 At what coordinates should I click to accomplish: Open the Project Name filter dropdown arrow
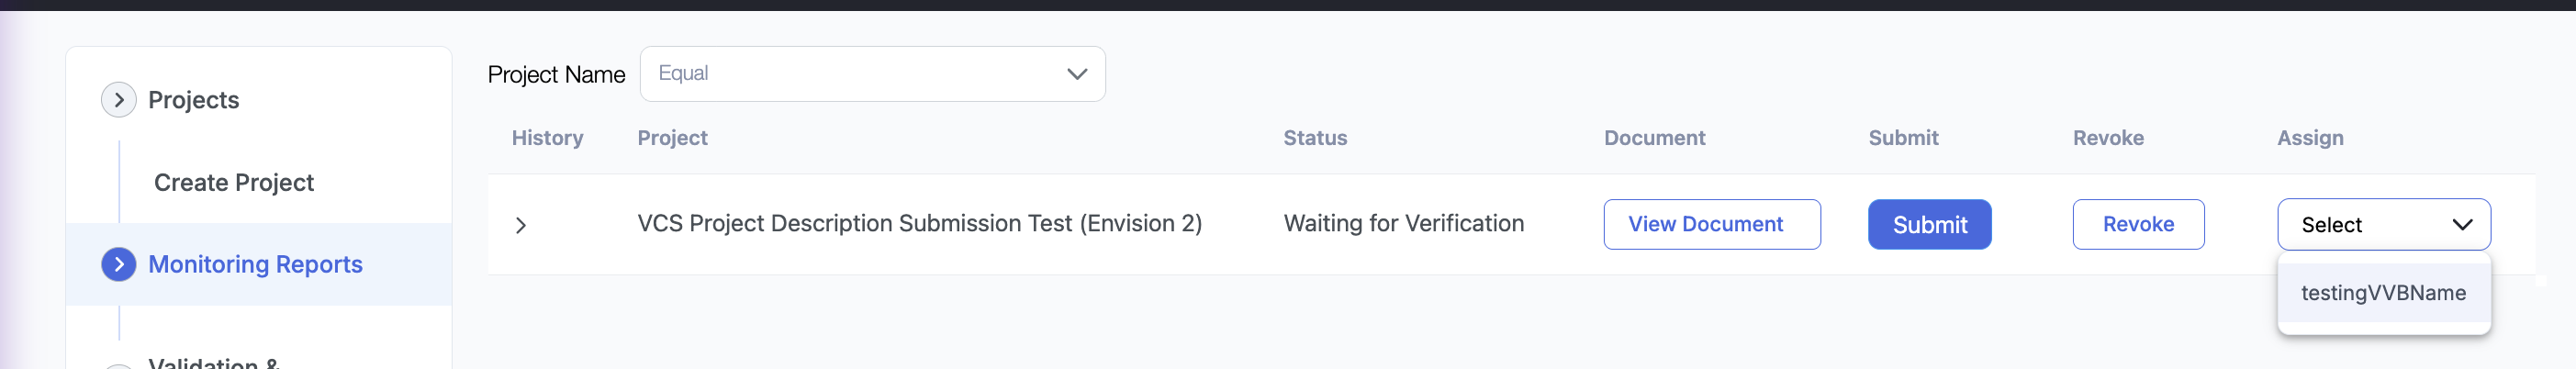click(x=1076, y=74)
